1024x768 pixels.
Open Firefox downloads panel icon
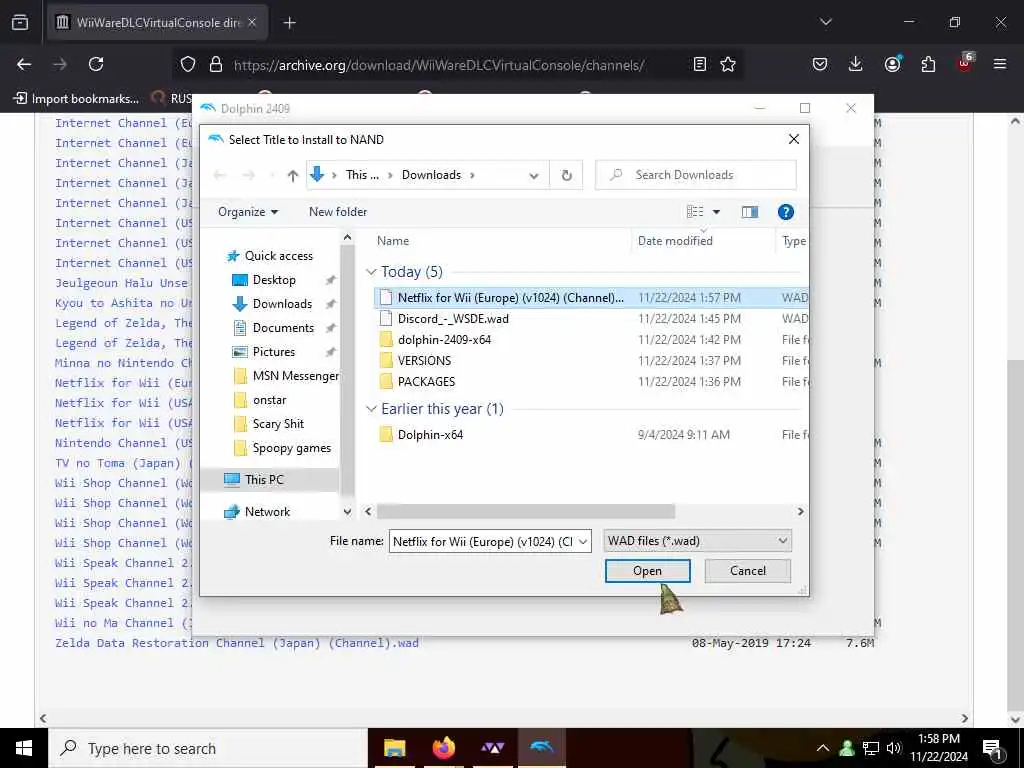pyautogui.click(x=856, y=64)
